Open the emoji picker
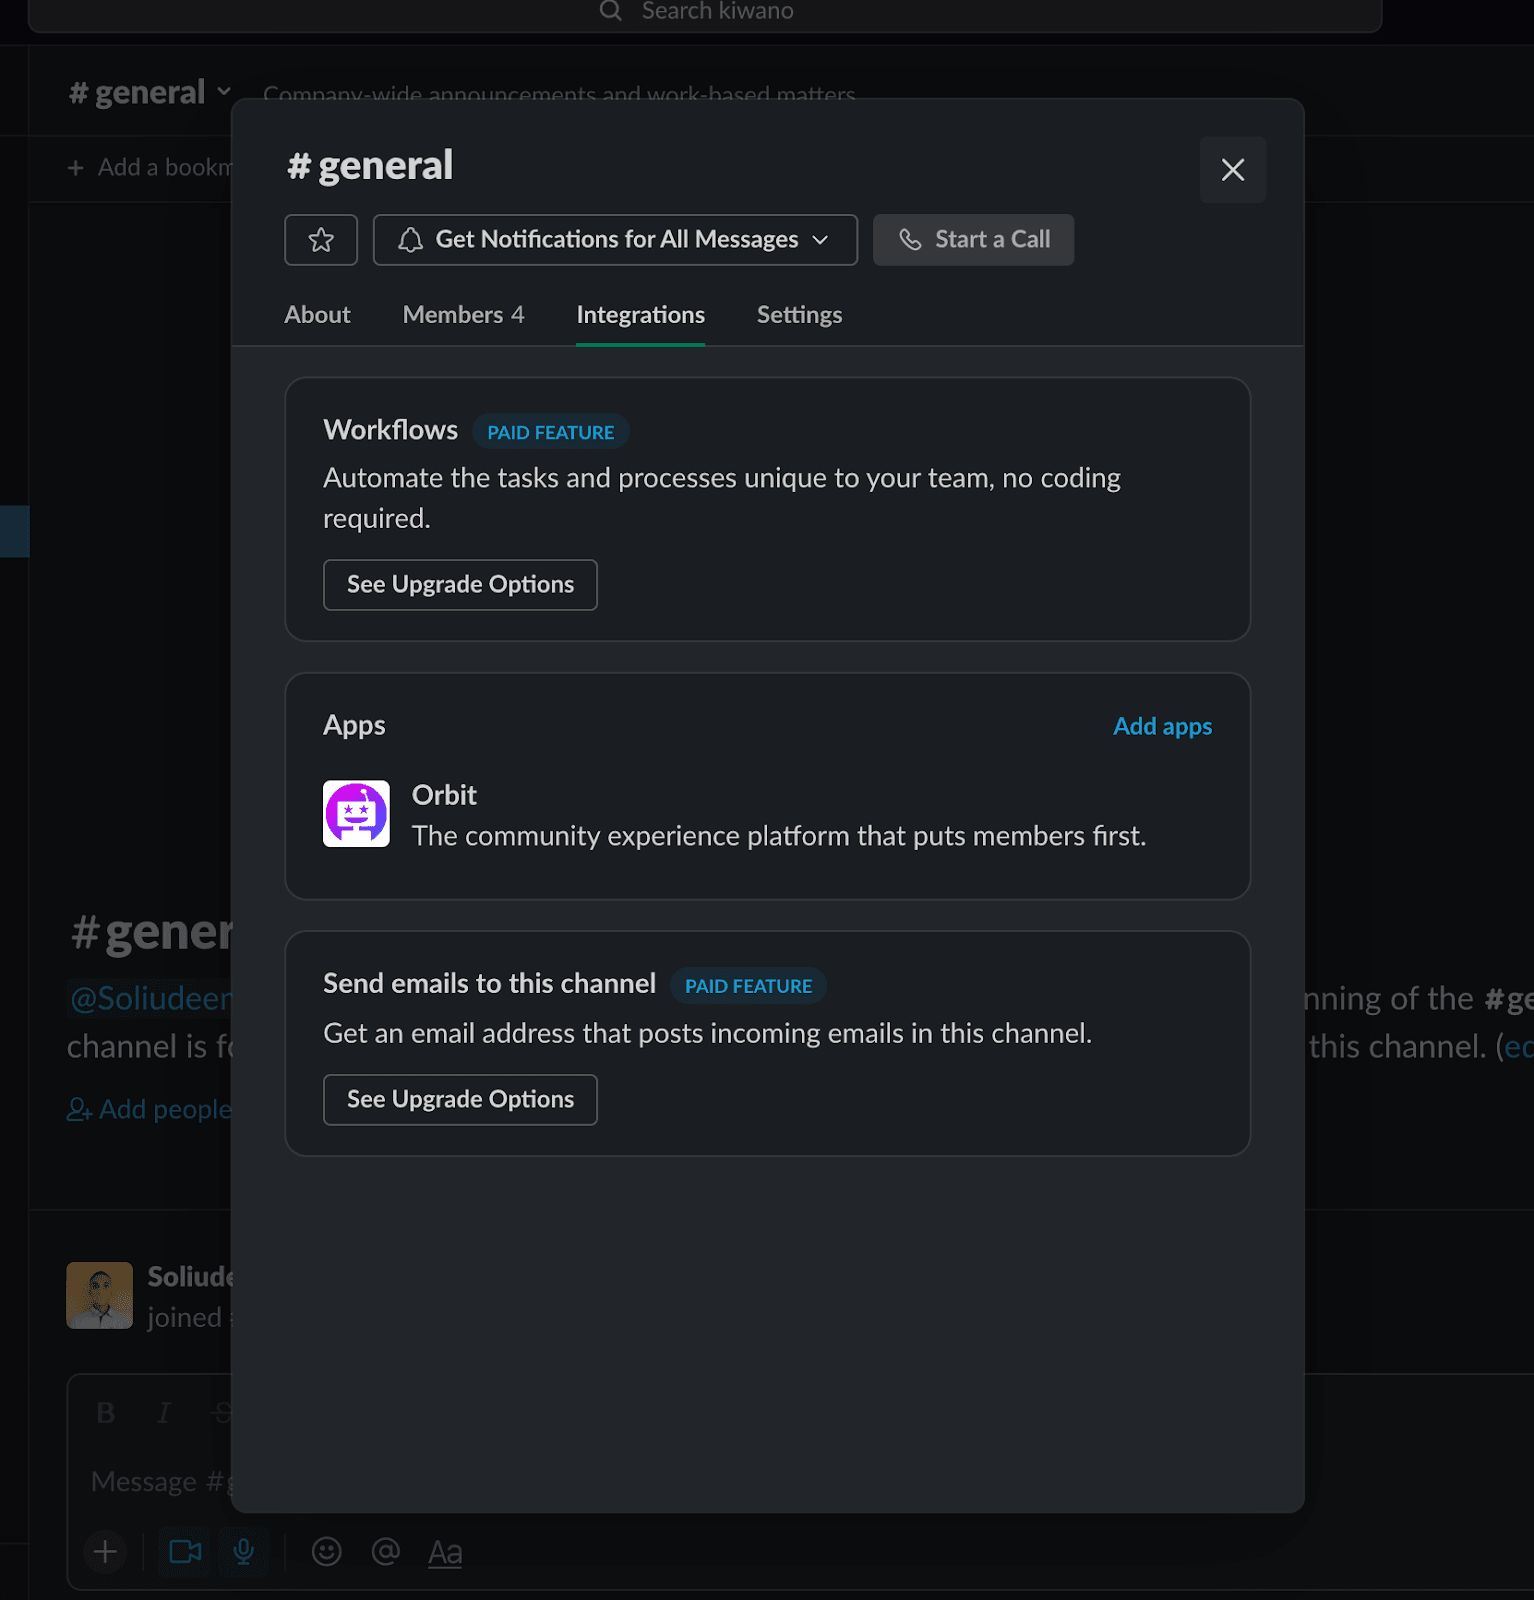 (327, 1551)
